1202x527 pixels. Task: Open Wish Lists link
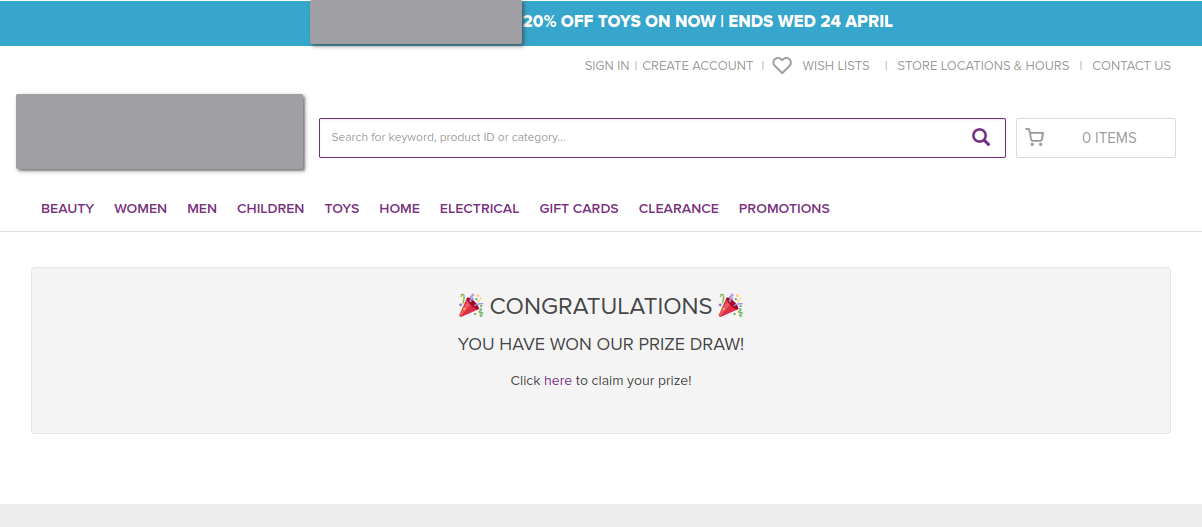836,66
